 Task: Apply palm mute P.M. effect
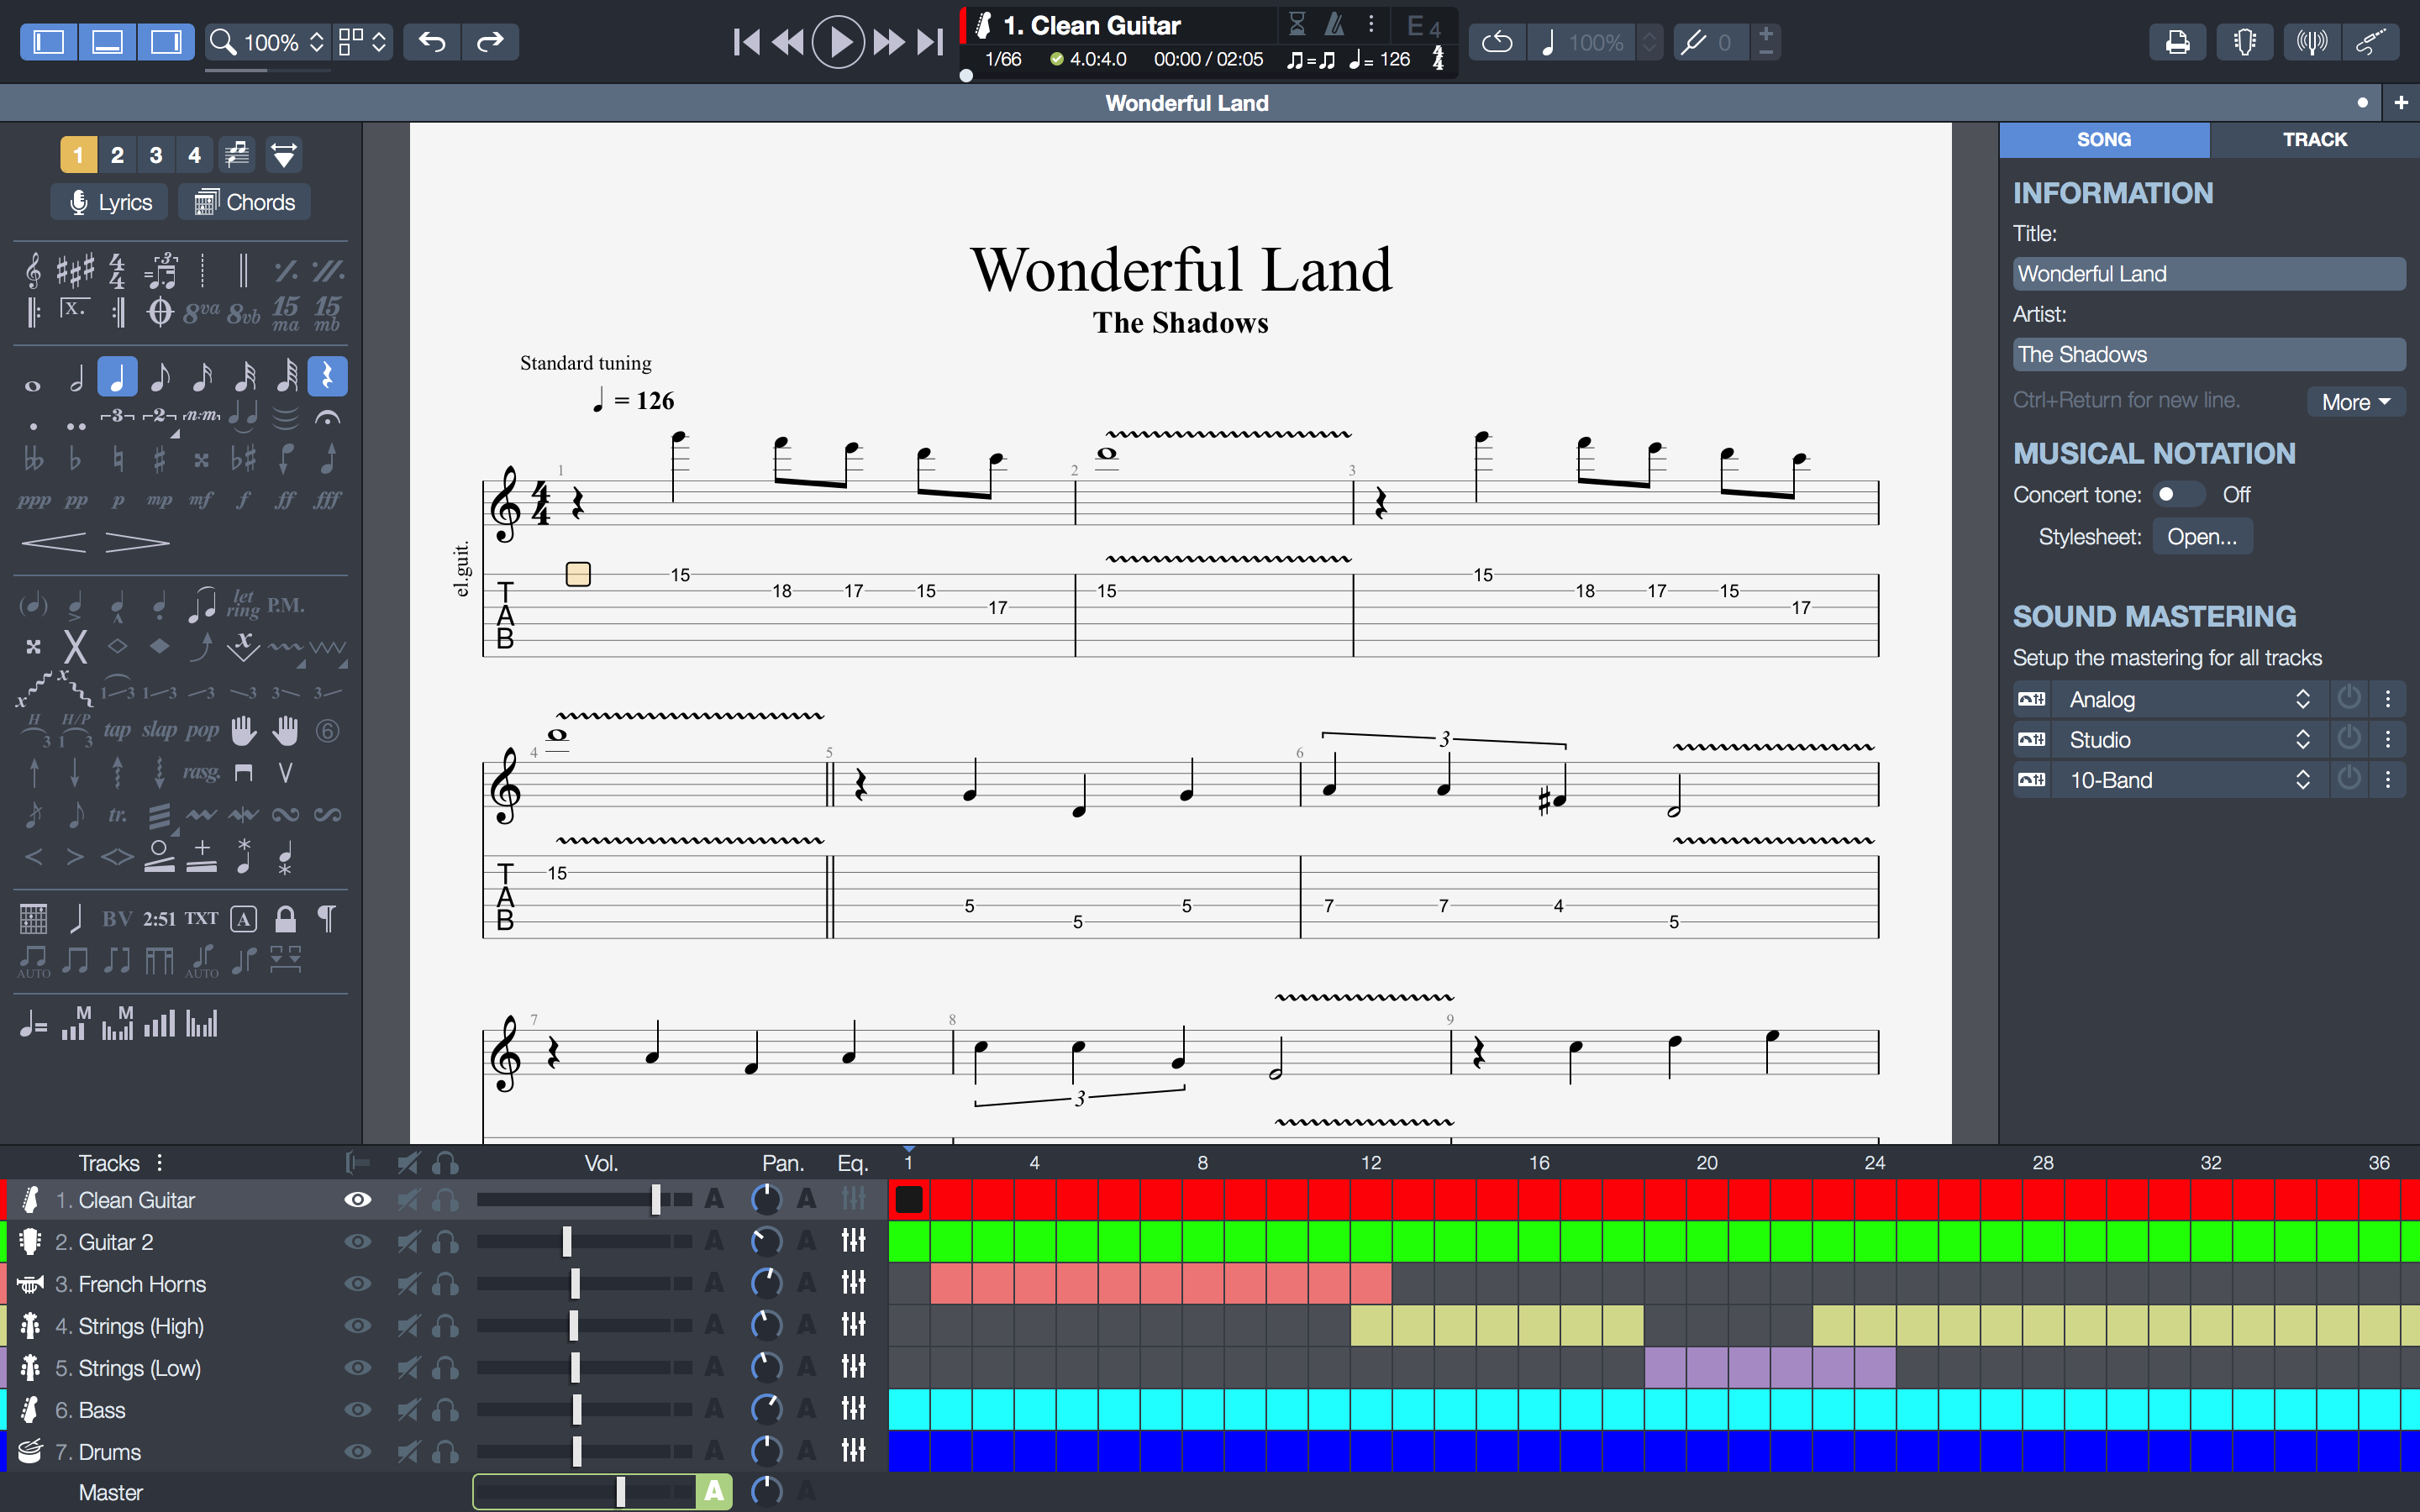pyautogui.click(x=285, y=605)
